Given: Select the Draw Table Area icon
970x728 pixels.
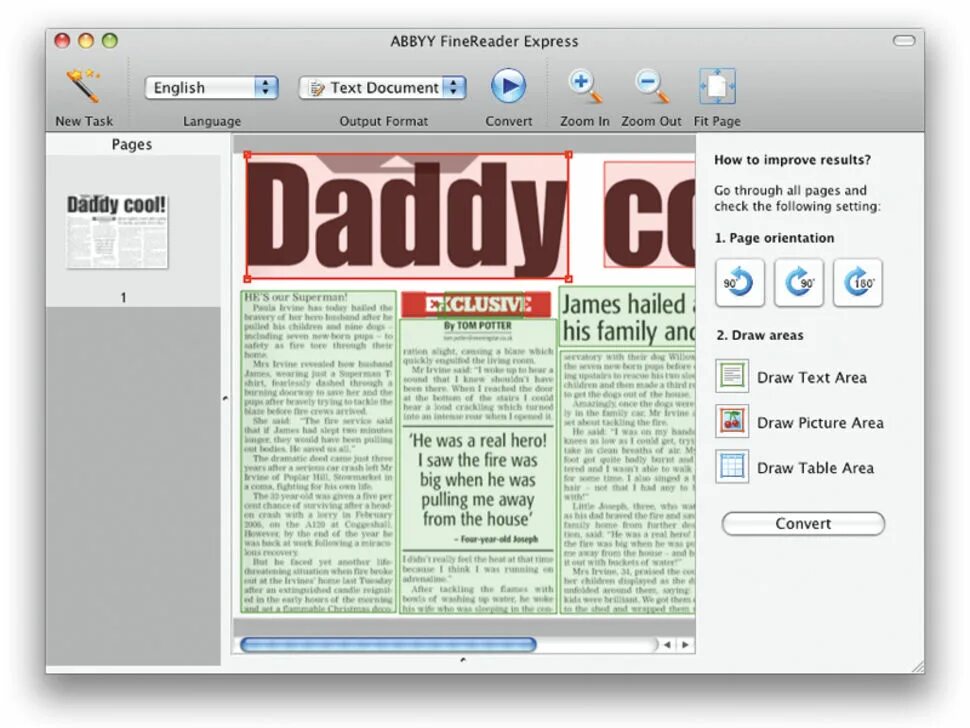Looking at the screenshot, I should pos(732,466).
